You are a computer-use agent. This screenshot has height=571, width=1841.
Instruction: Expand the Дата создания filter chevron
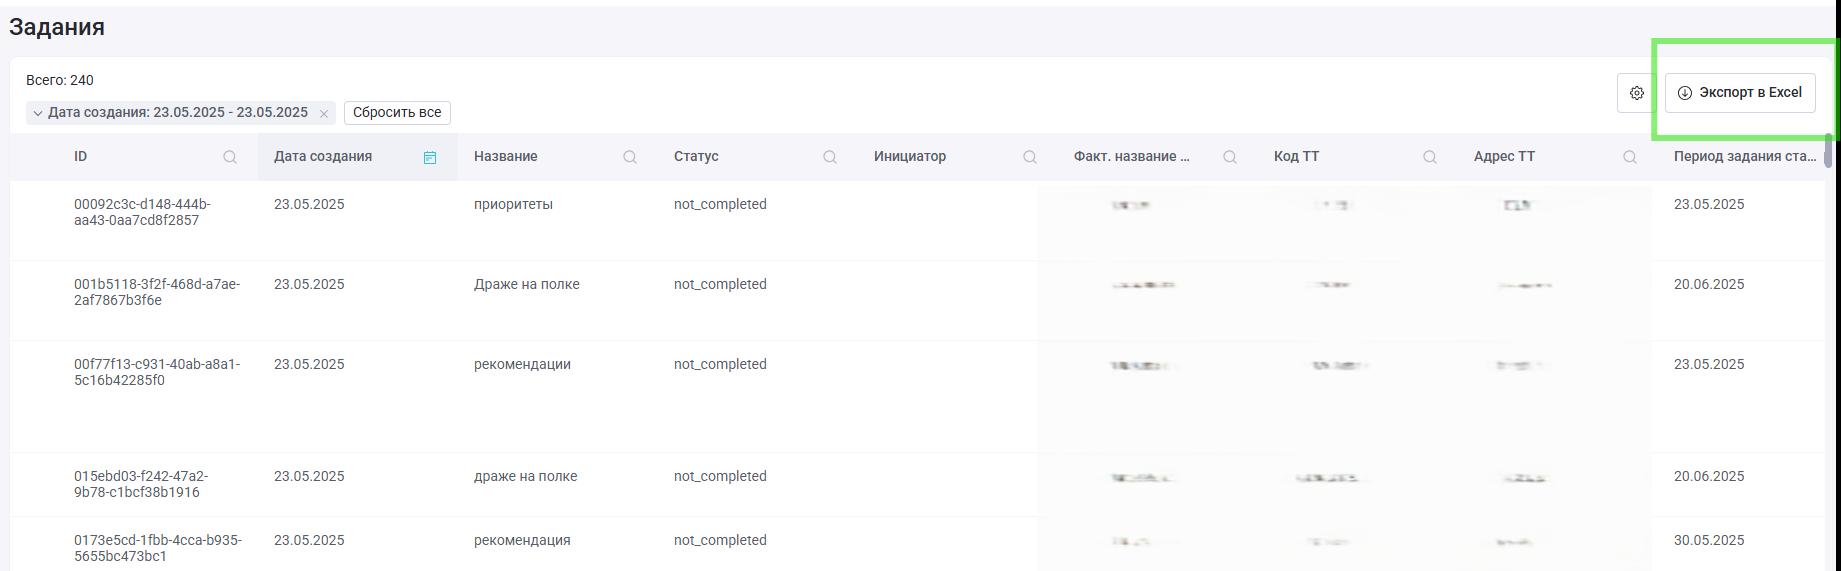[38, 113]
